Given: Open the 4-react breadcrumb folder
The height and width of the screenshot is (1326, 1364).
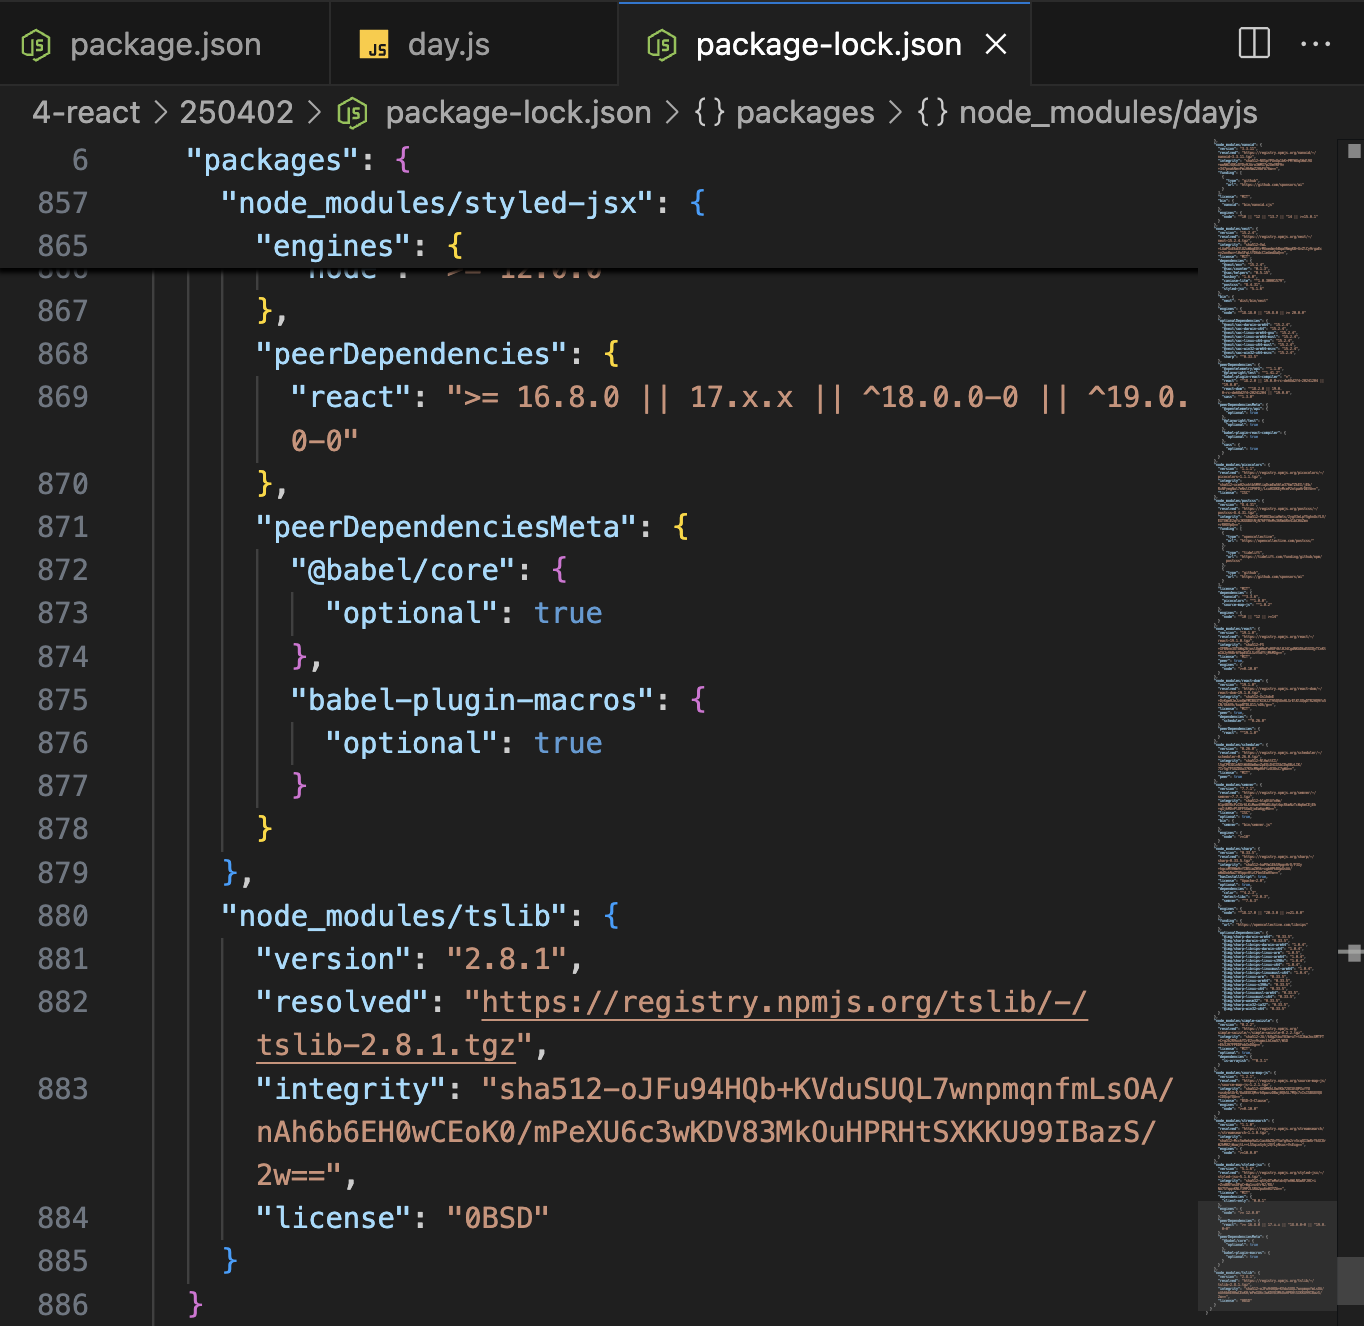Looking at the screenshot, I should (86, 112).
